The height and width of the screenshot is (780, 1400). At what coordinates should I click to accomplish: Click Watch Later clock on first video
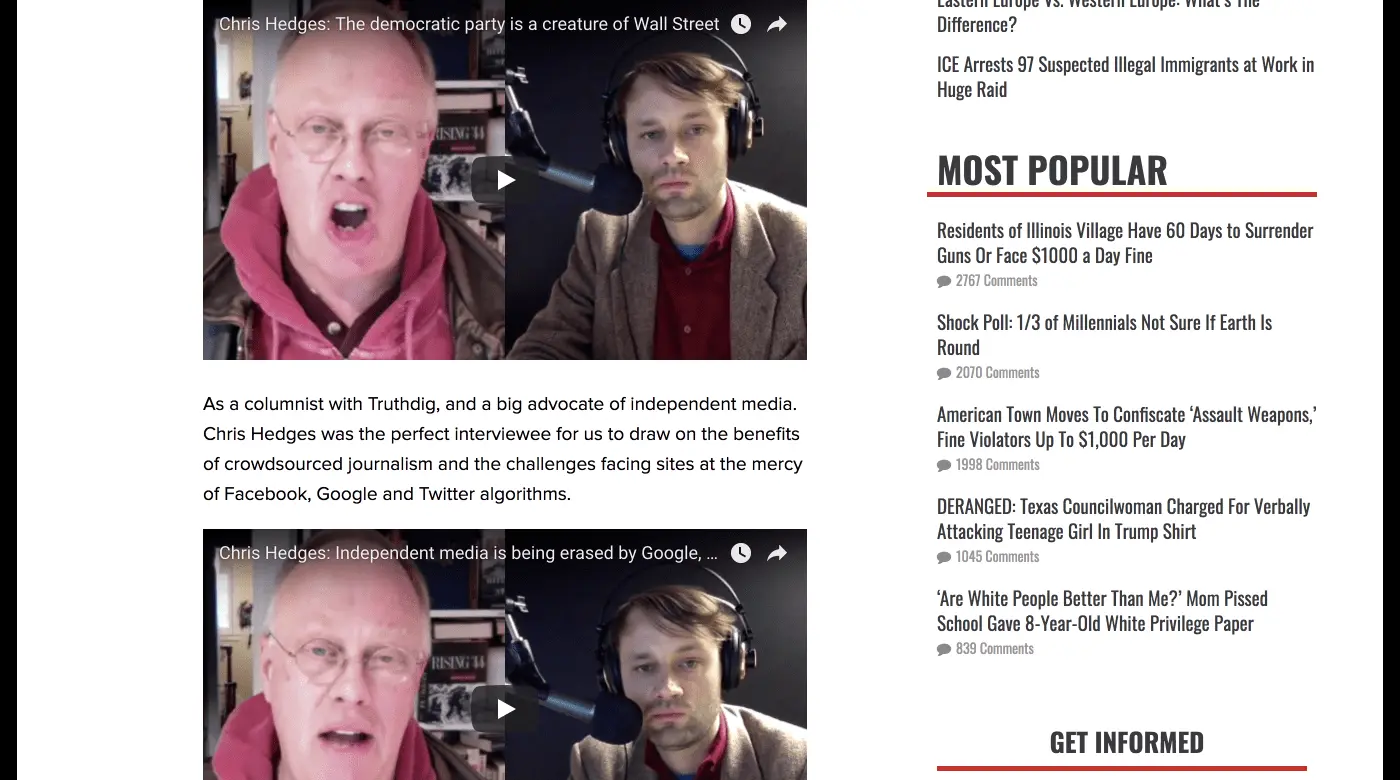pyautogui.click(x=741, y=24)
